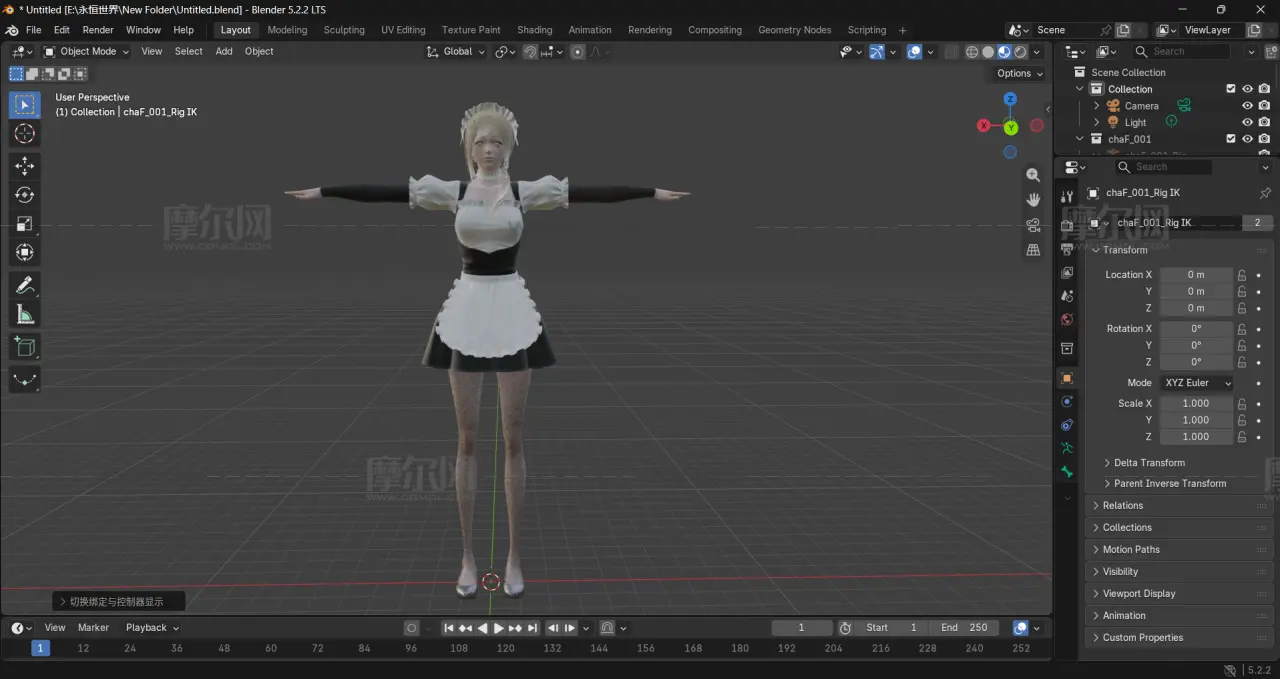Viewport: 1280px width, 679px height.
Task: Choose the Add Cube tool
Action: (25, 347)
